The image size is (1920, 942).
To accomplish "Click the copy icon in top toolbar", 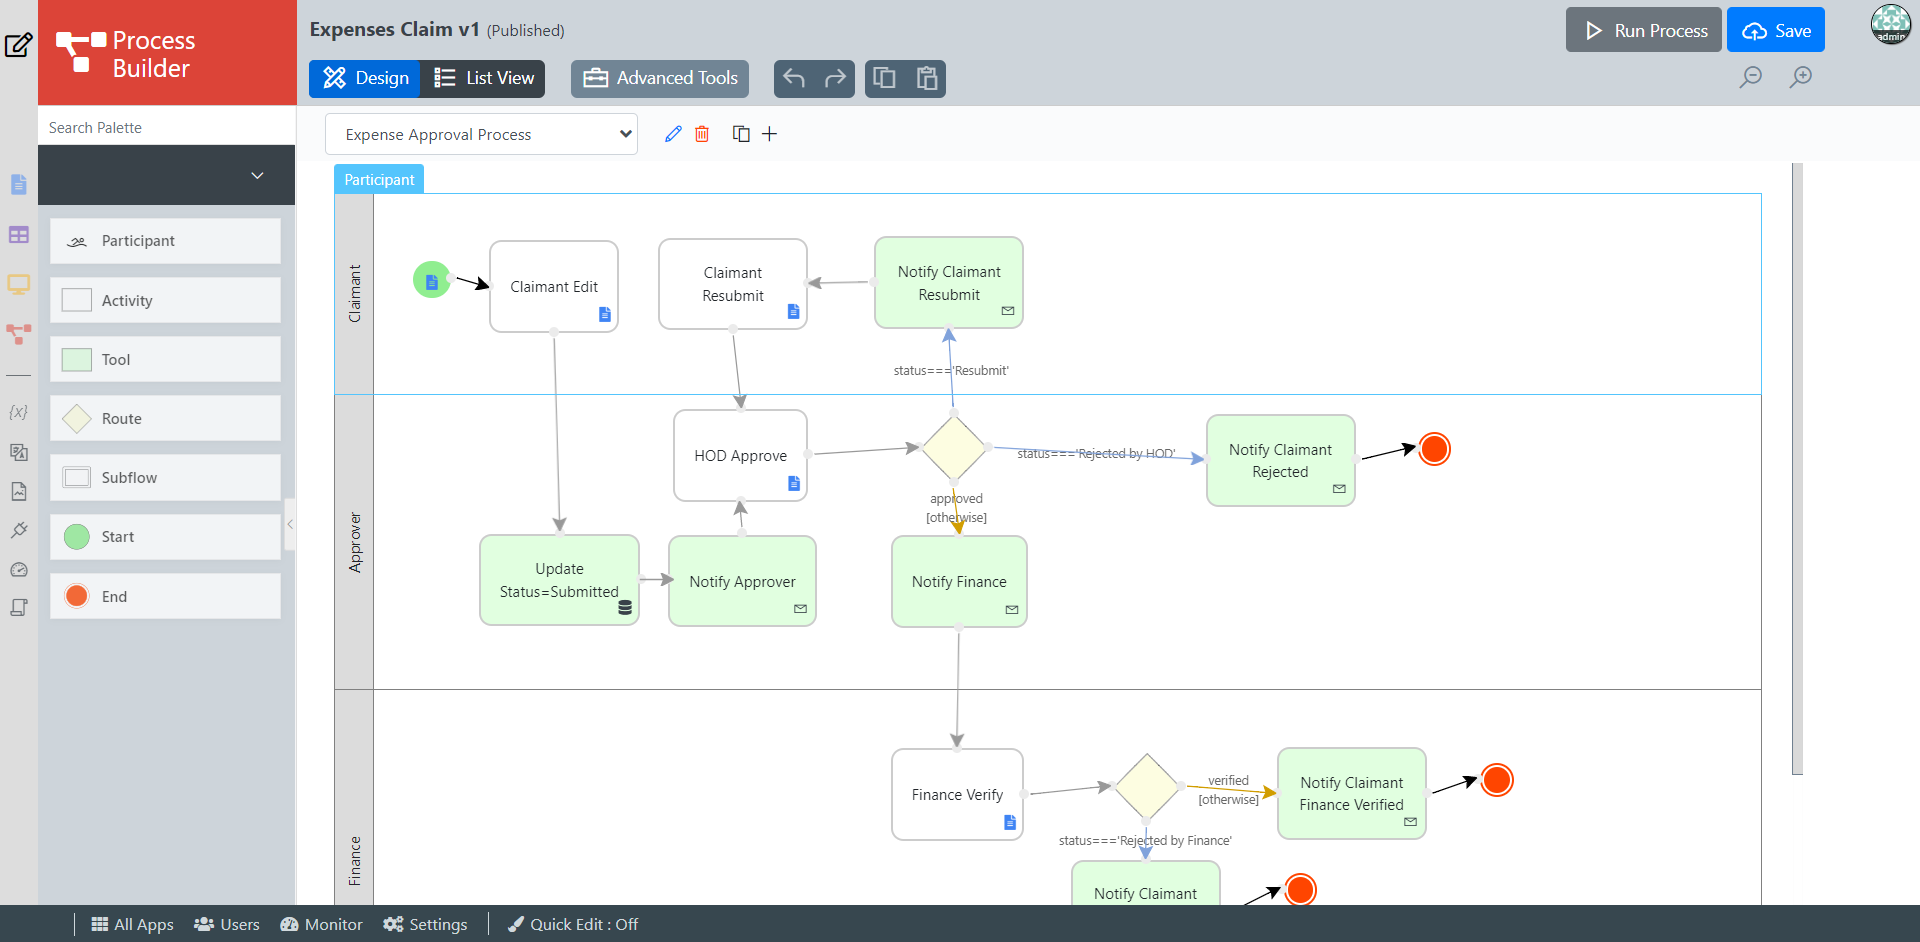I will 884,78.
